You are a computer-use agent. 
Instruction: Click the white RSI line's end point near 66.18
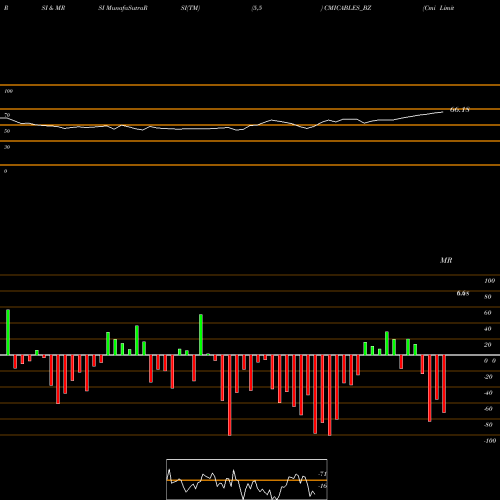tap(443, 112)
